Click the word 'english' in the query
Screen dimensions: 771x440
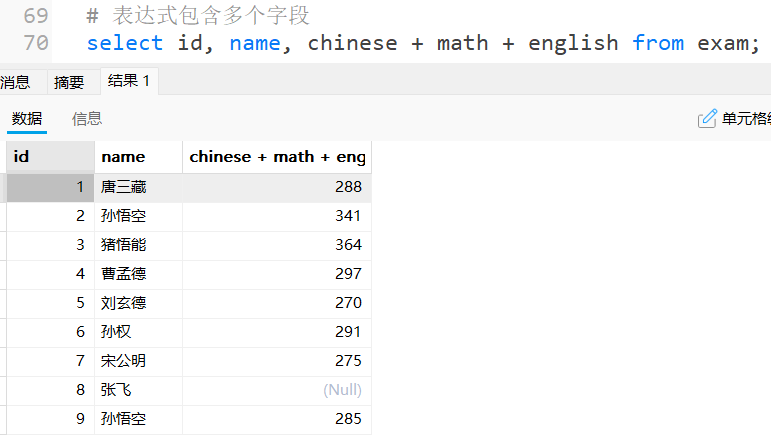click(x=573, y=43)
